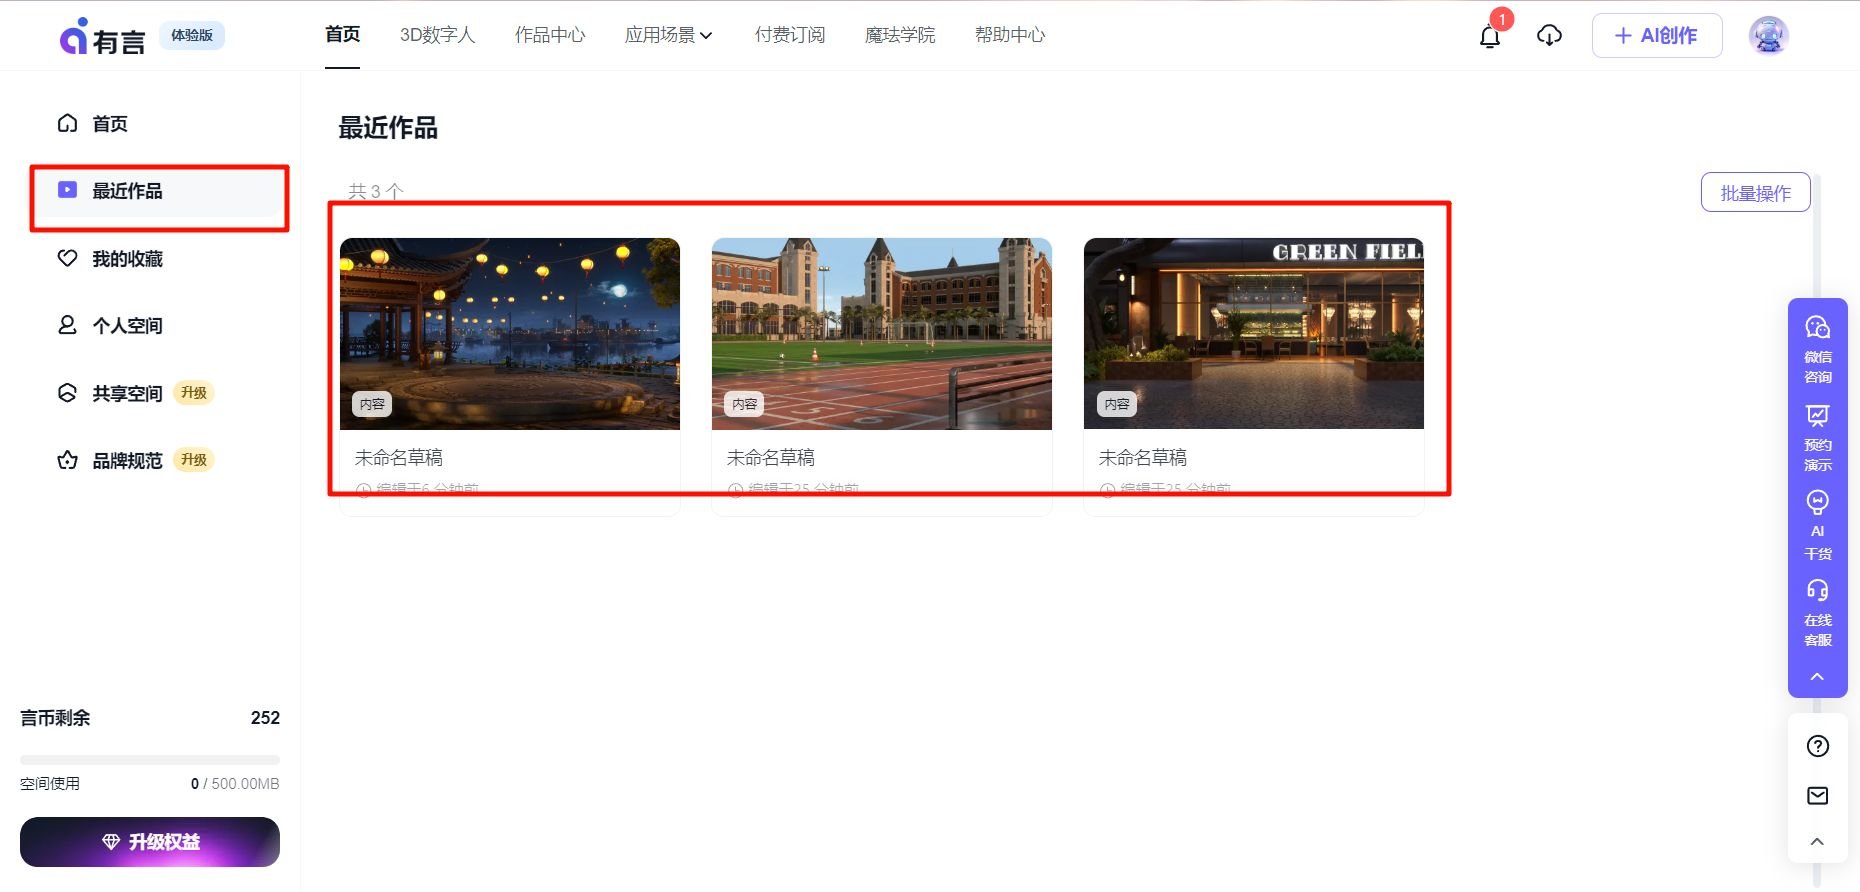Click the 升级权益 upgrade button
The width and height of the screenshot is (1860, 892).
150,842
